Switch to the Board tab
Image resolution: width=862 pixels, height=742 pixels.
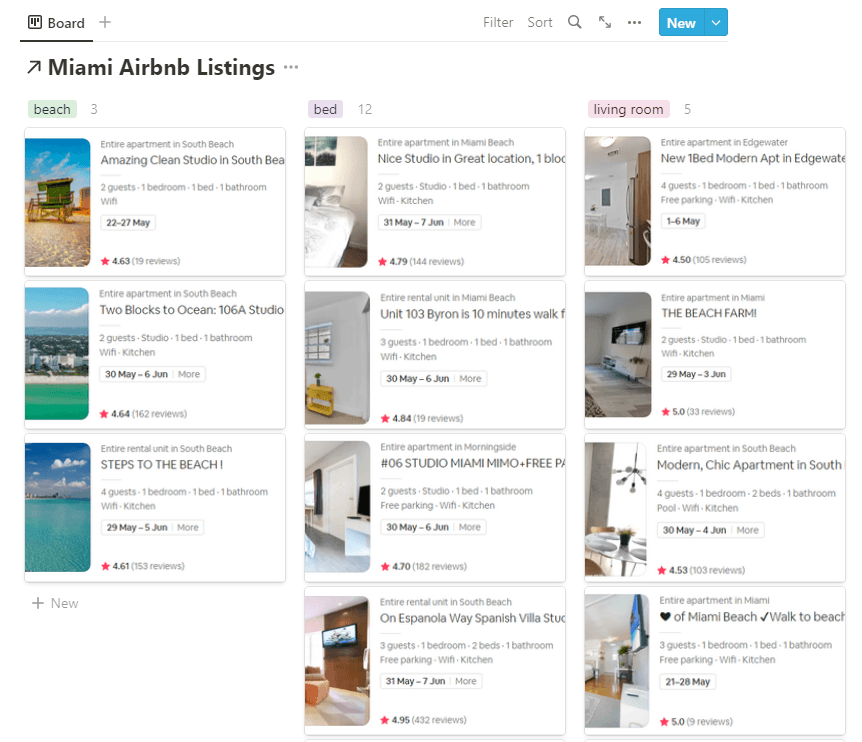(57, 22)
